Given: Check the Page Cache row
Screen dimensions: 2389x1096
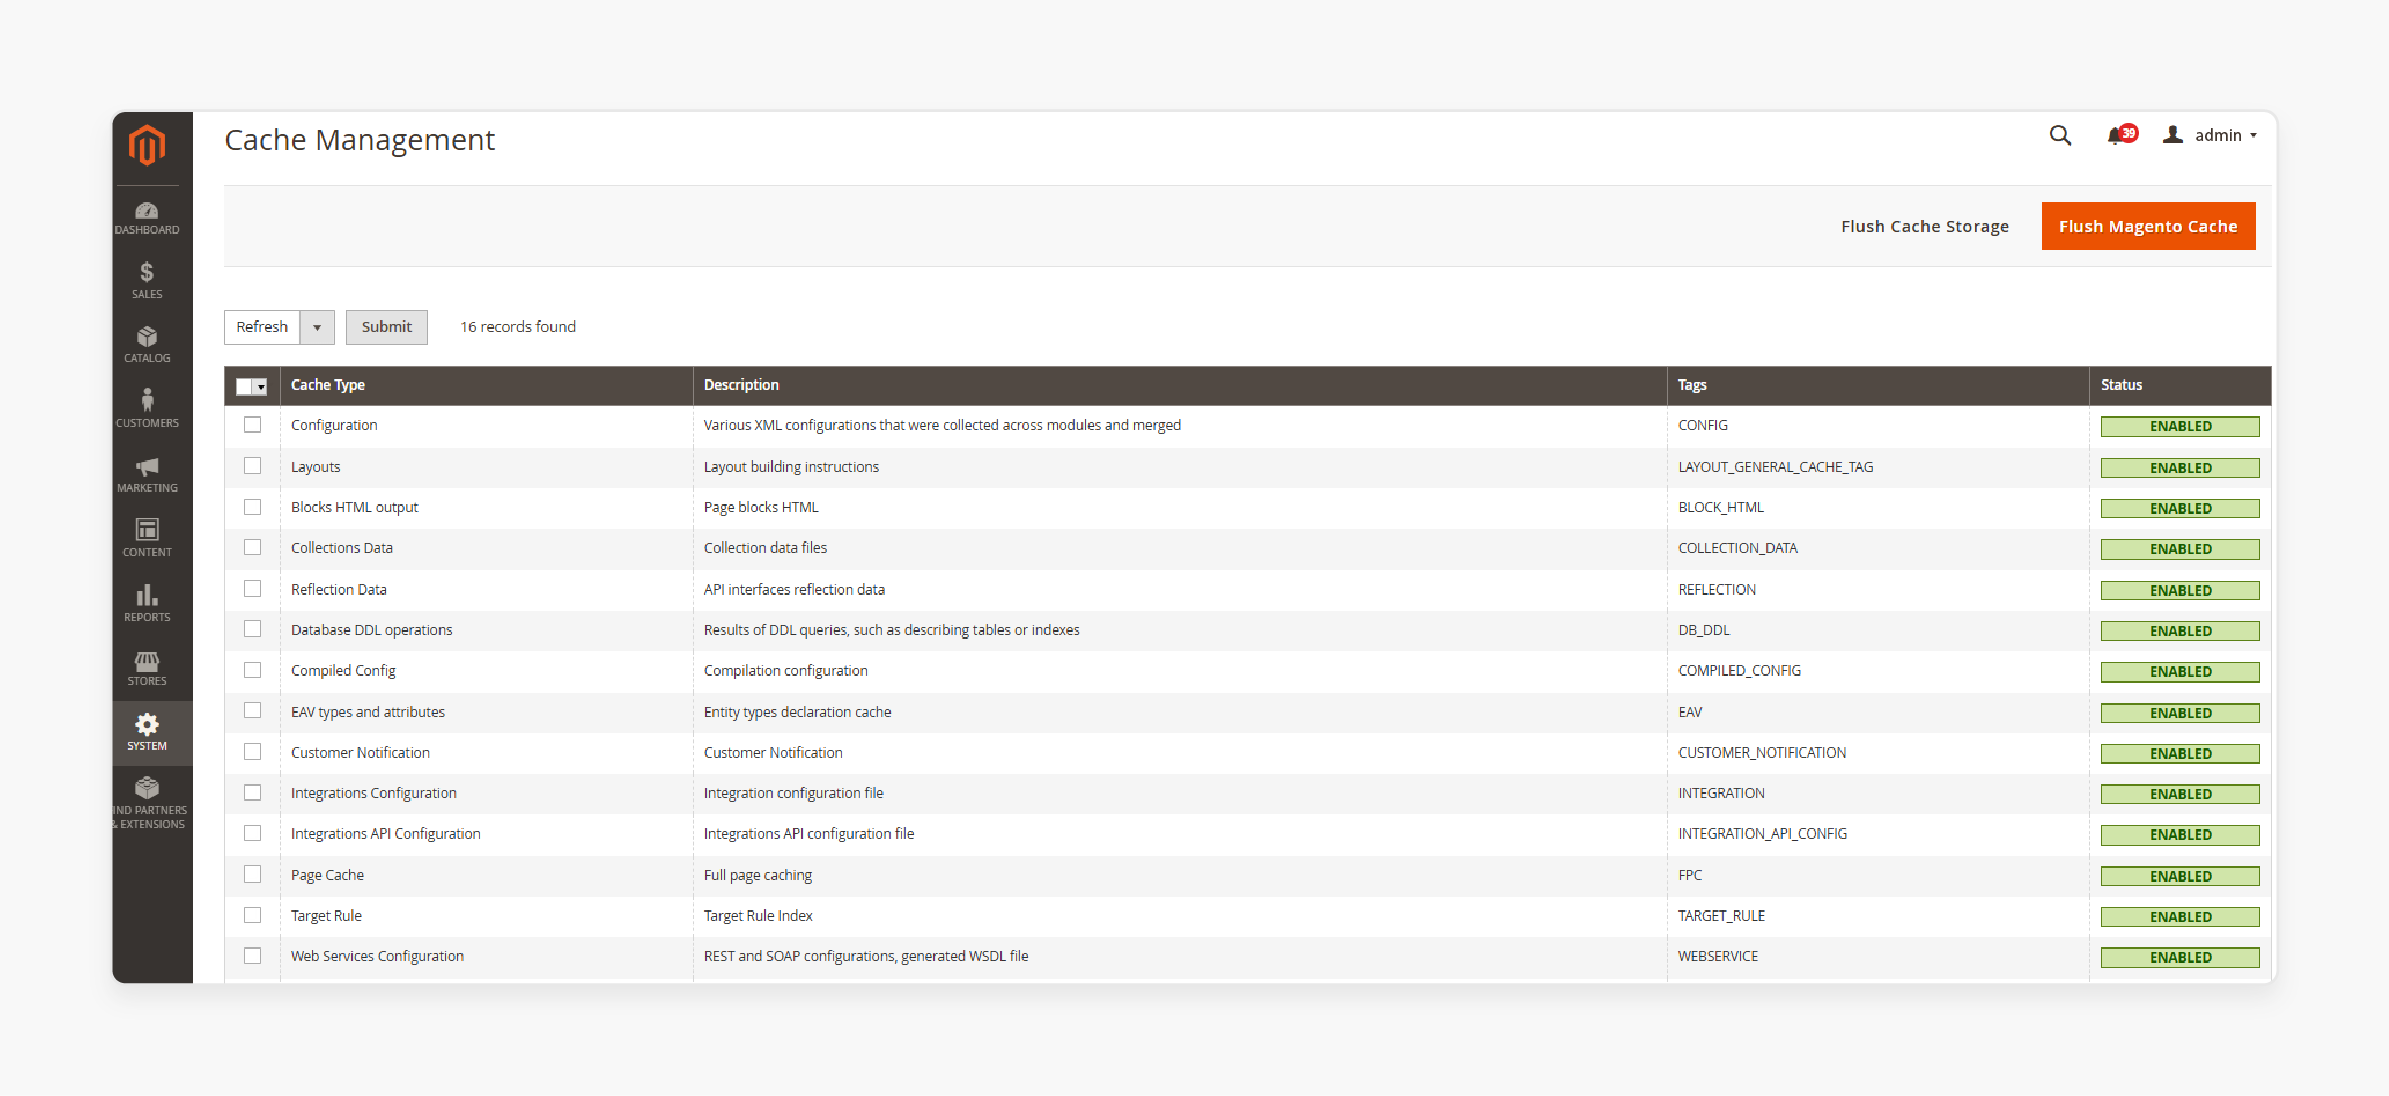Looking at the screenshot, I should (253, 874).
